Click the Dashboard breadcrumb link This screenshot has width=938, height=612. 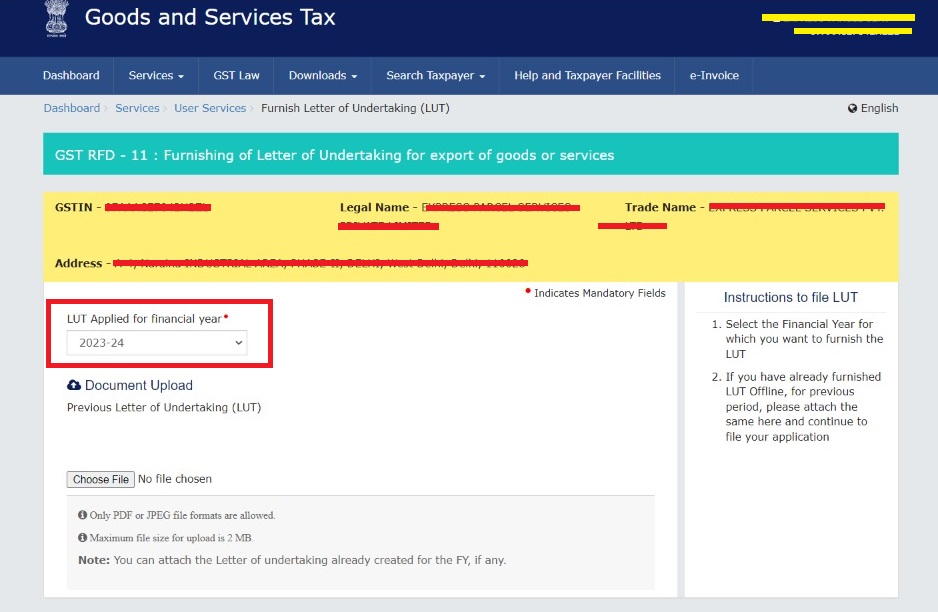coord(71,108)
